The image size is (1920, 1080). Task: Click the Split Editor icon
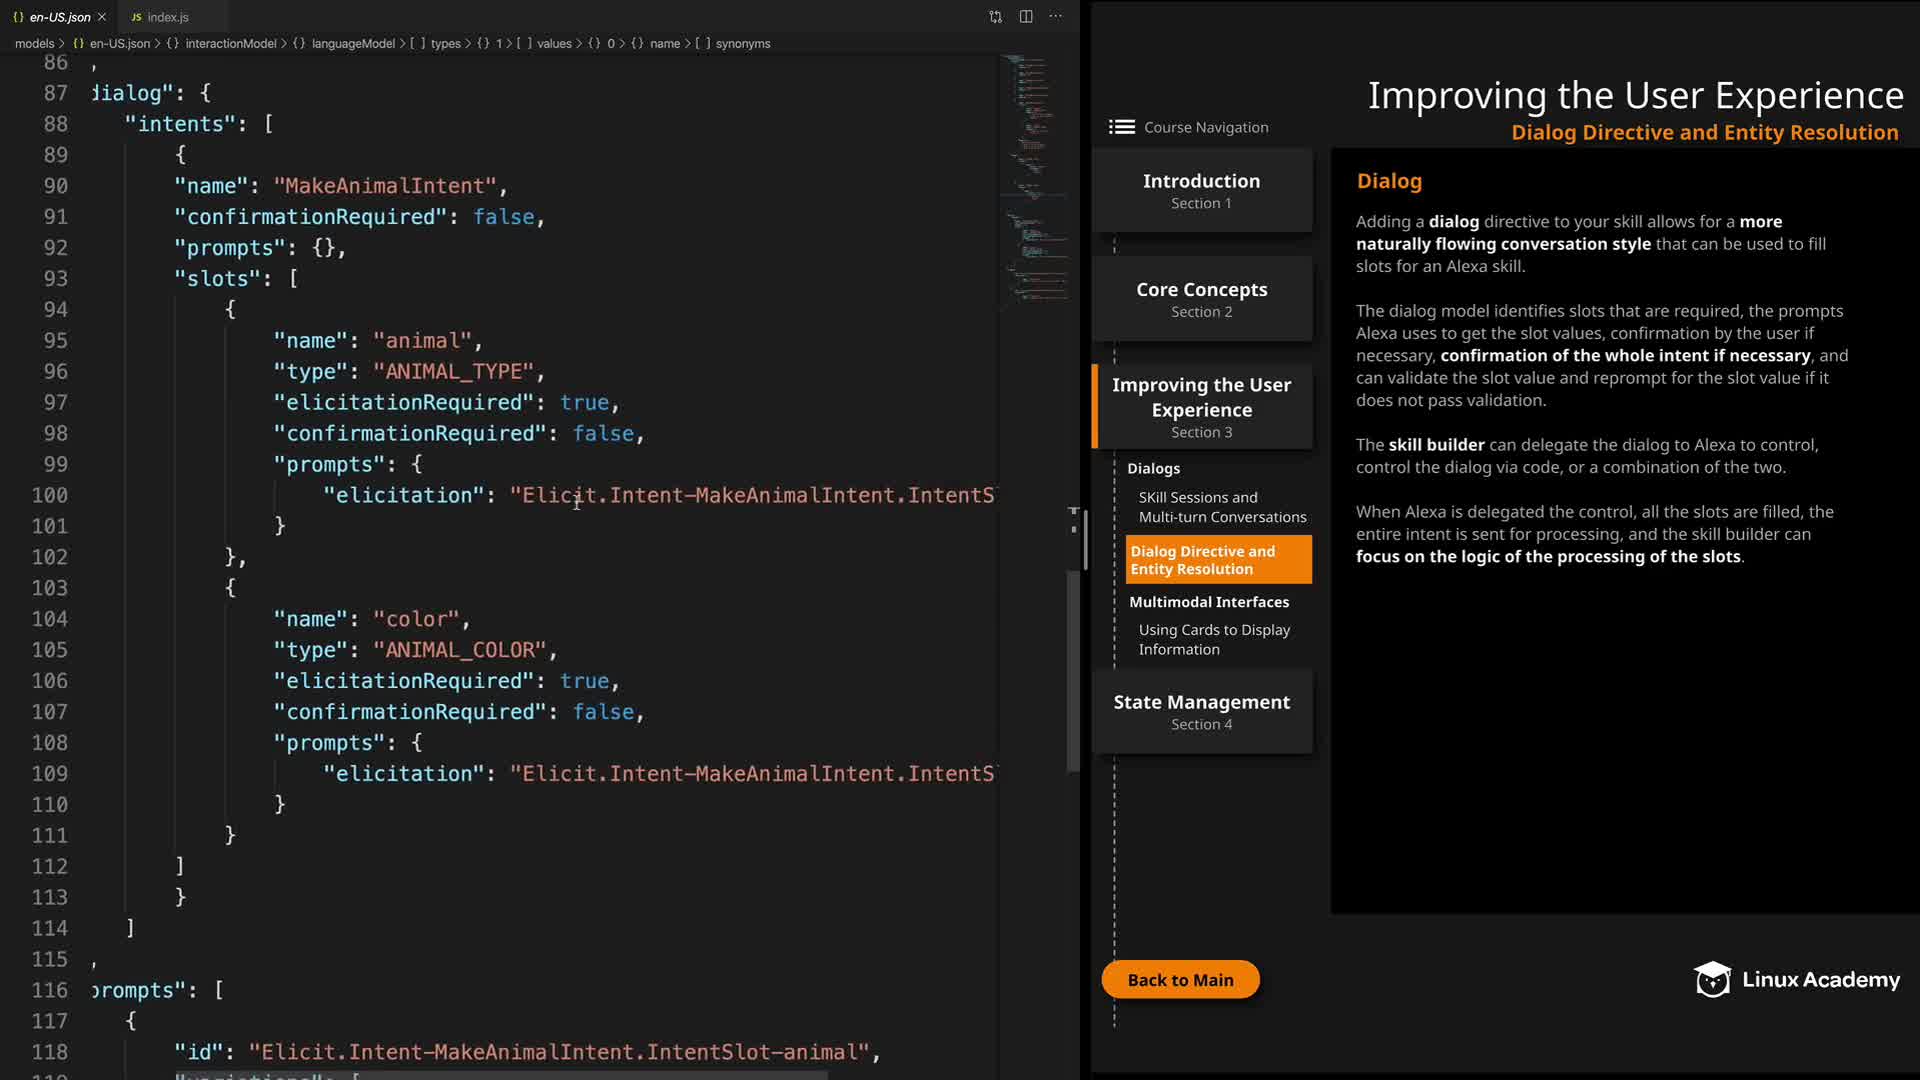point(1026,17)
